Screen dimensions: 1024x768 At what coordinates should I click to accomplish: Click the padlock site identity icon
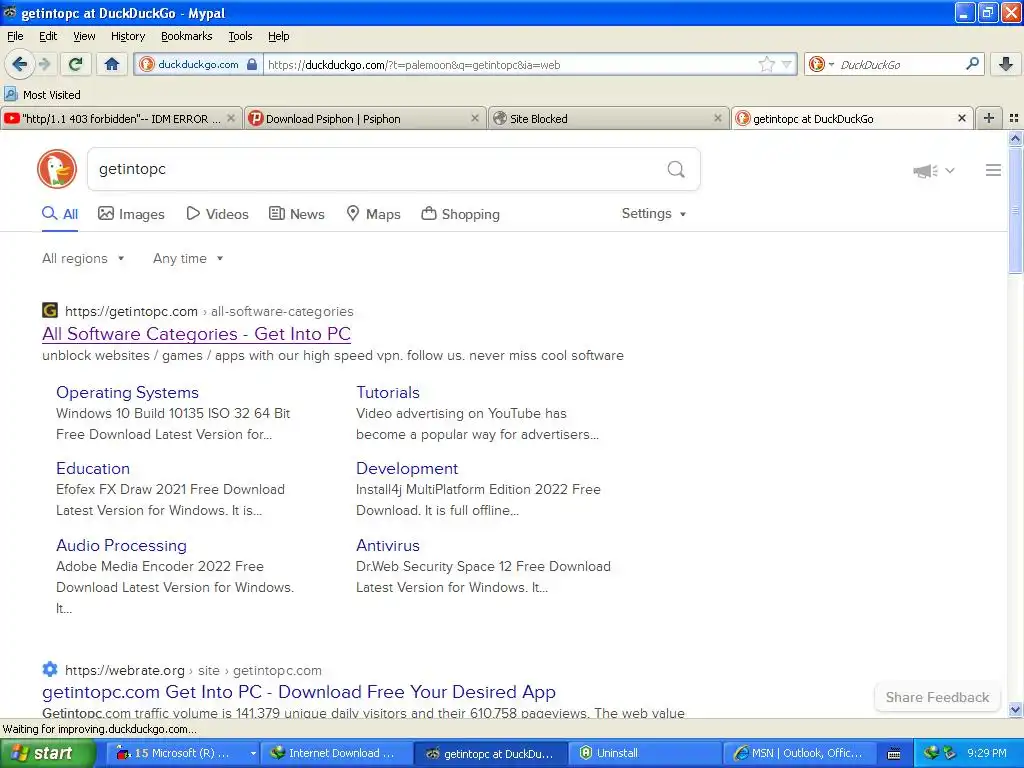click(252, 65)
